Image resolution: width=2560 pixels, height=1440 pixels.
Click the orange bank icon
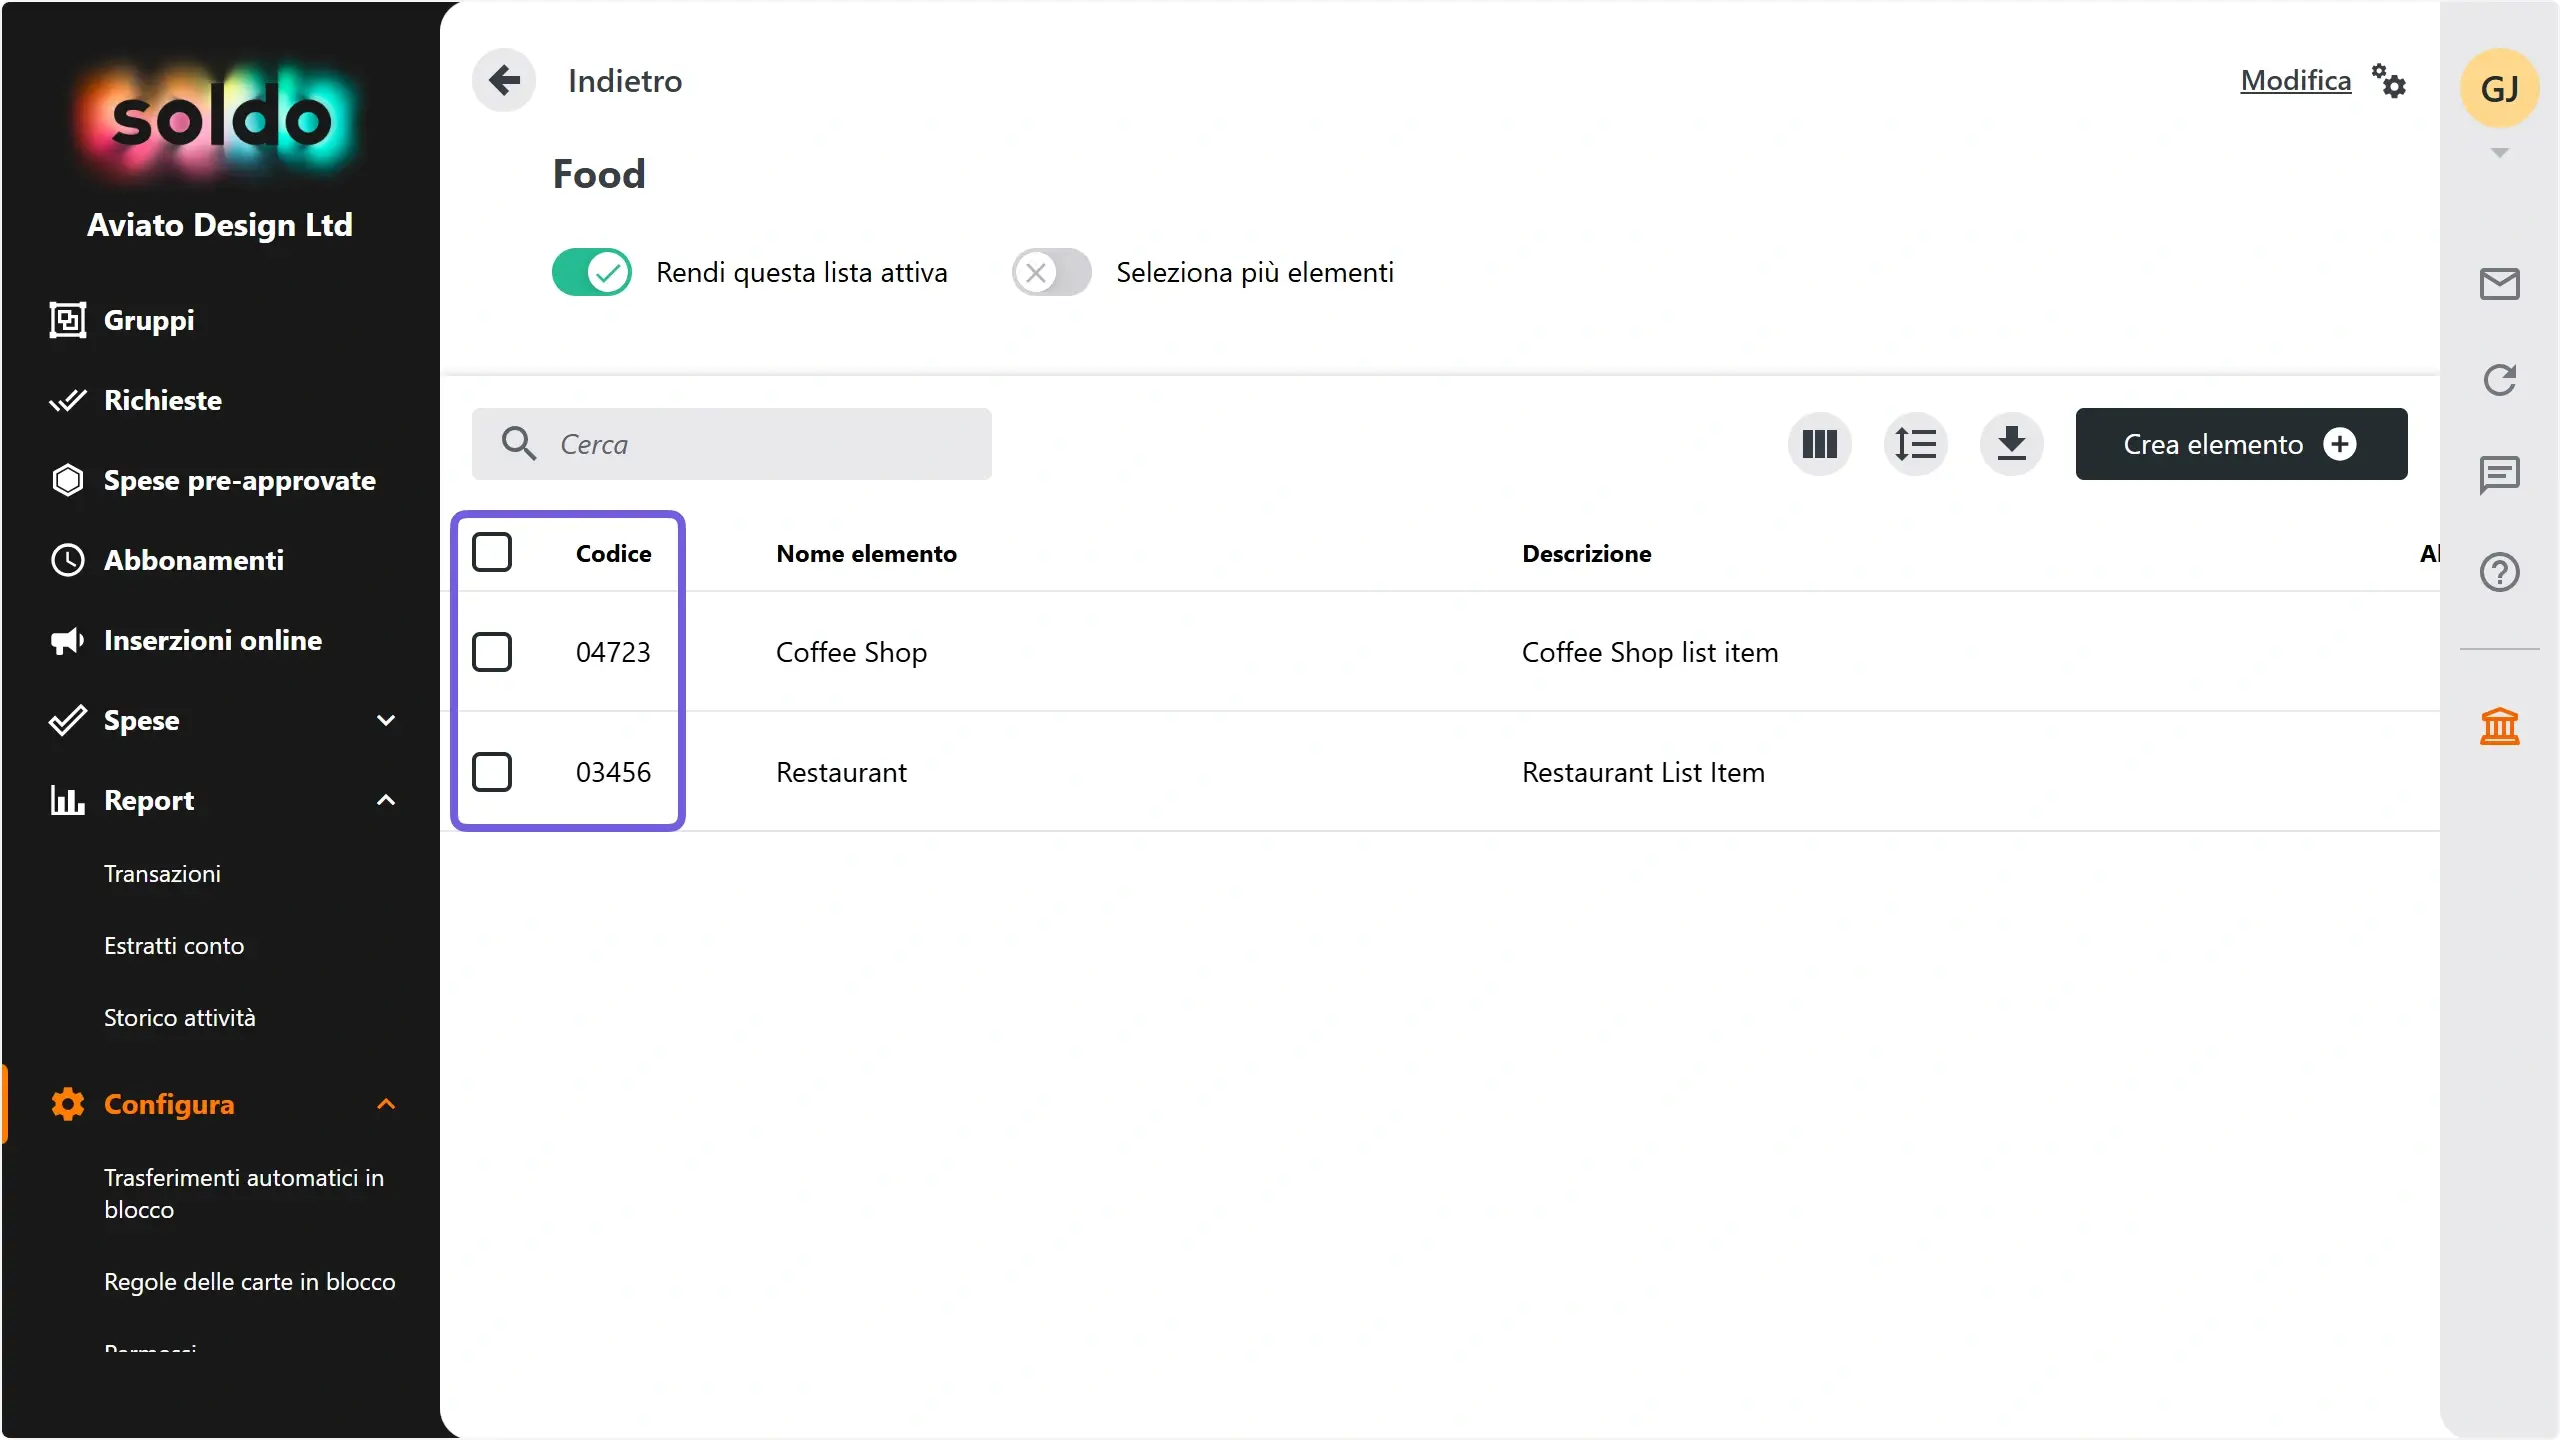click(x=2499, y=726)
